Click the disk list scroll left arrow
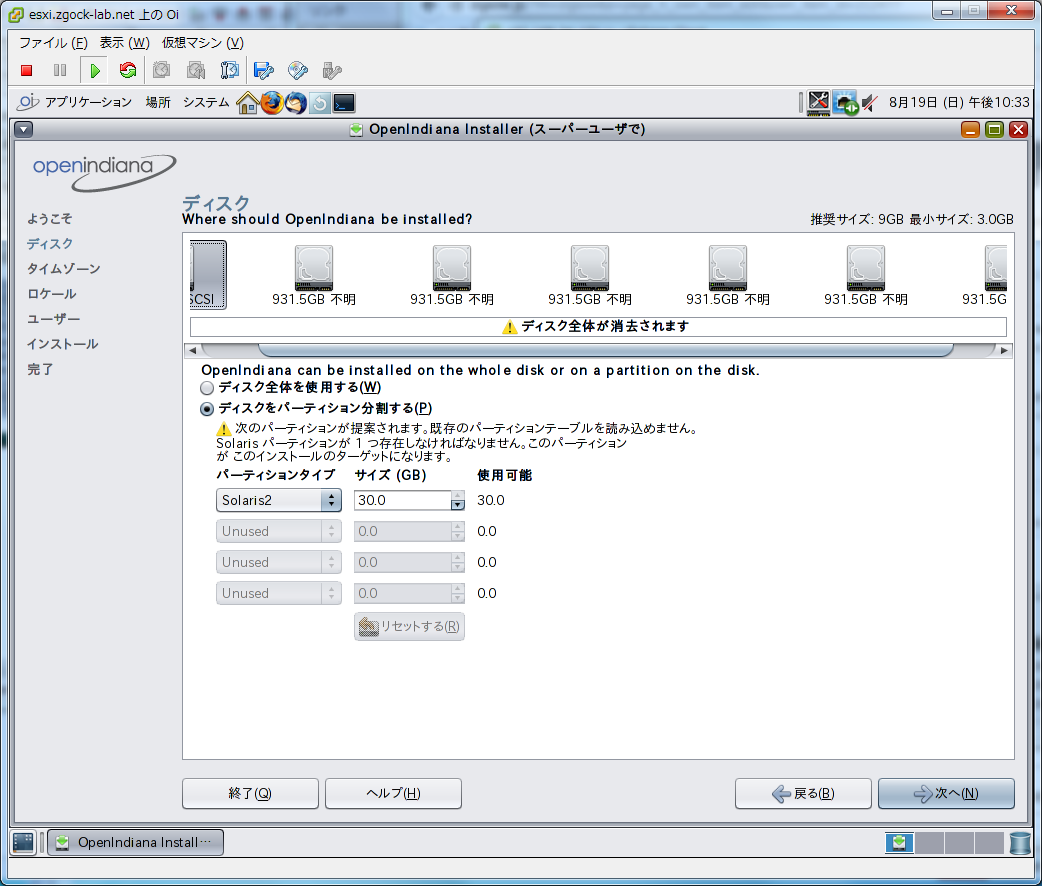 (192, 350)
